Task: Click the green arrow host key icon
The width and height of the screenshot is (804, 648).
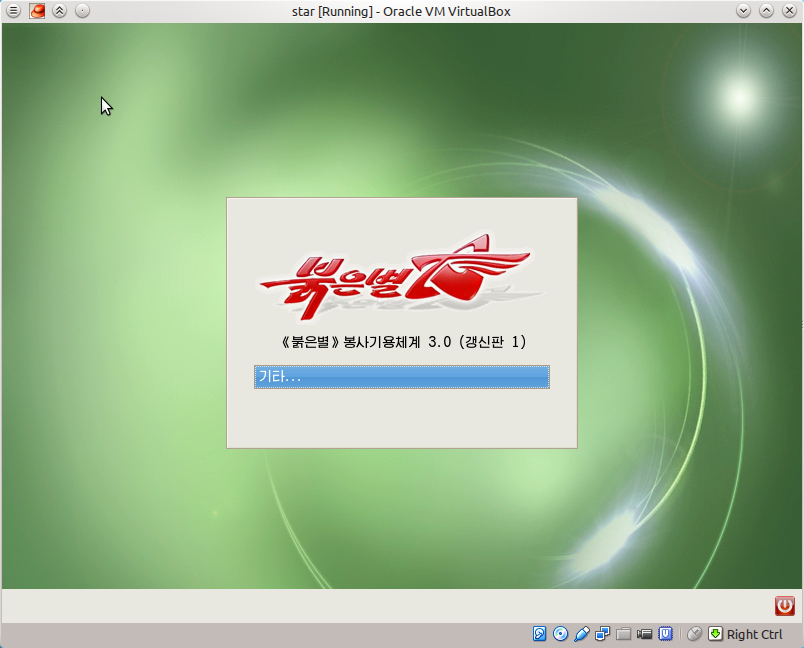Action: tap(715, 634)
